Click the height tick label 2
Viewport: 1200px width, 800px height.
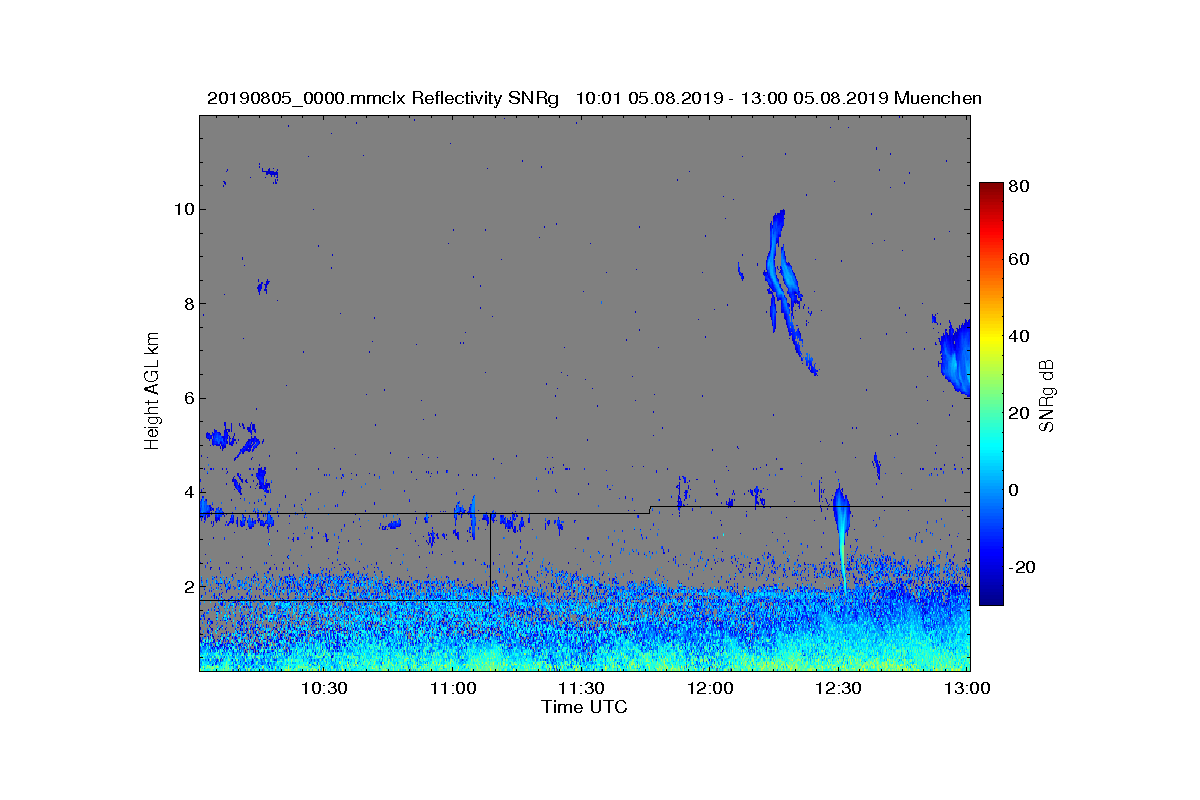point(187,586)
